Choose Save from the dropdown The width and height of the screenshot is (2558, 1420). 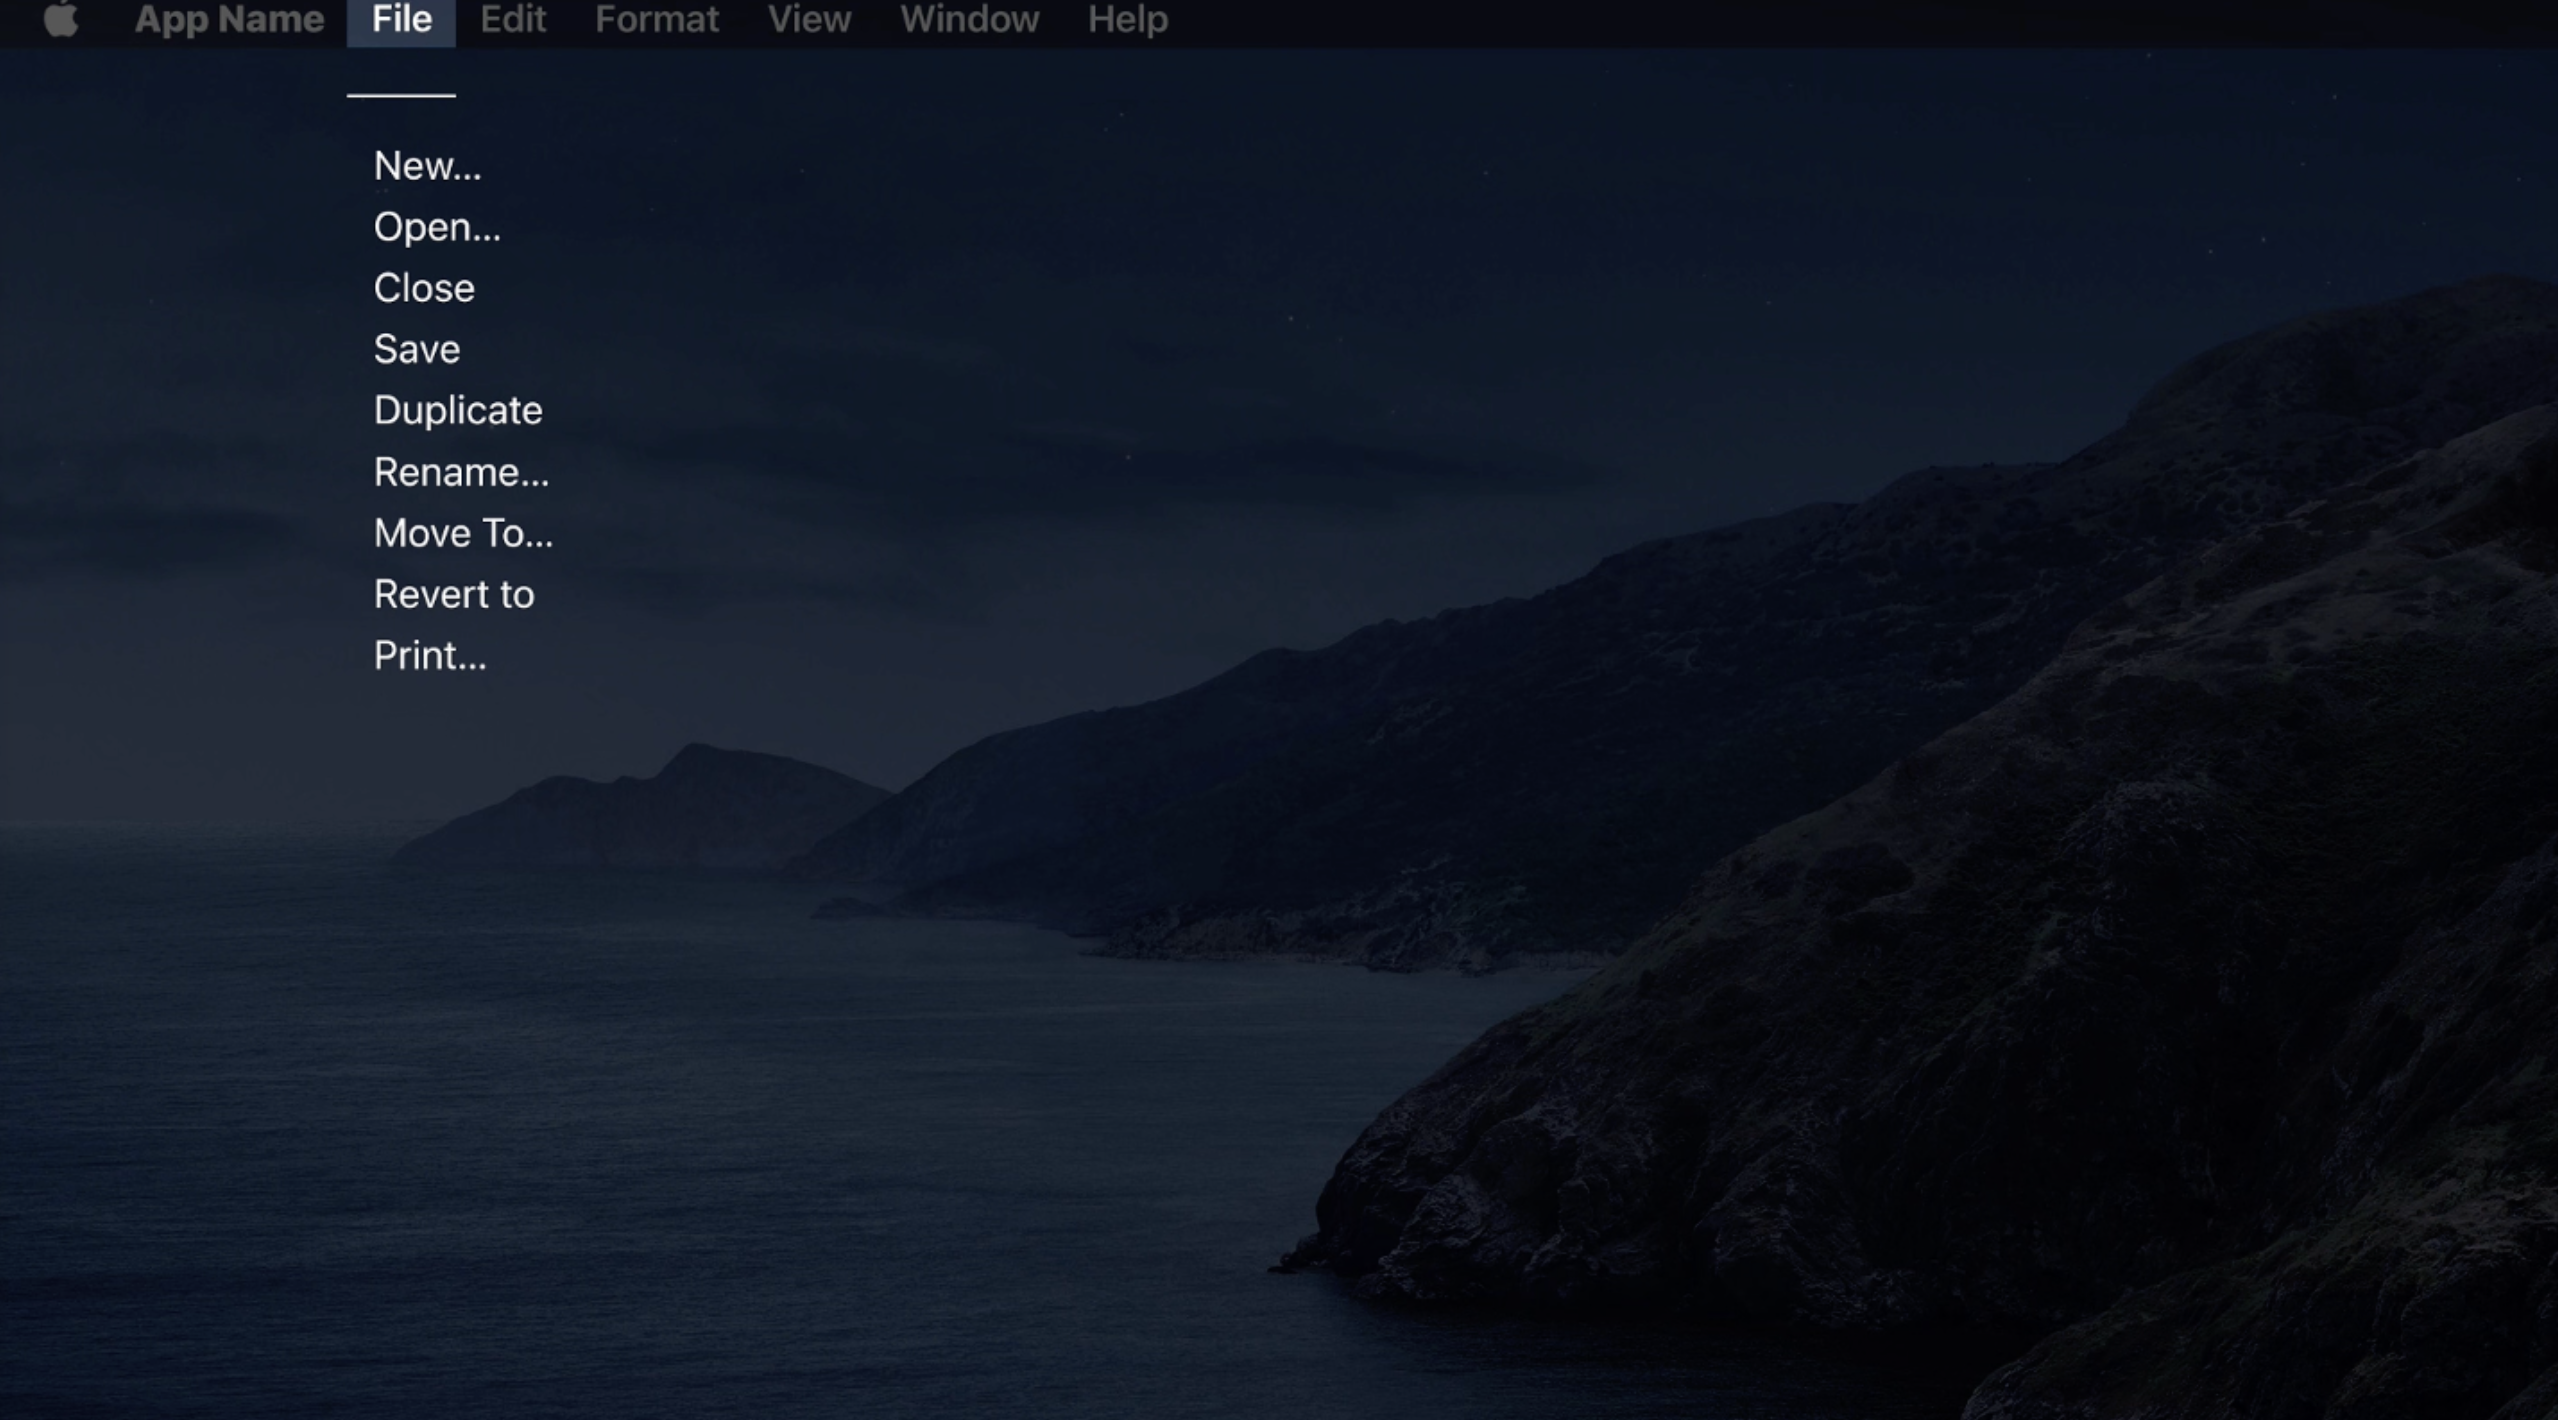[417, 350]
